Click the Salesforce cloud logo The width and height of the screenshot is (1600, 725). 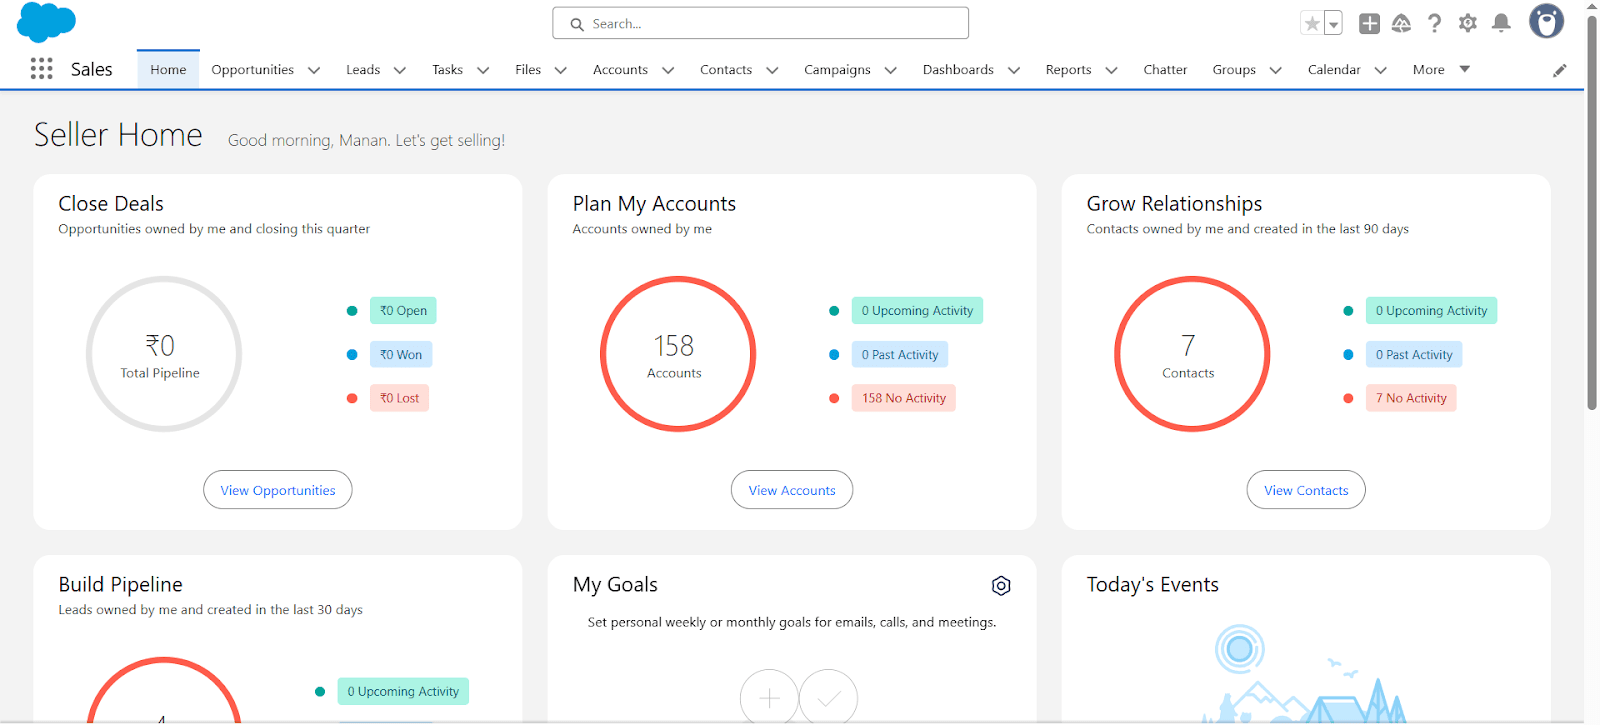[x=46, y=22]
